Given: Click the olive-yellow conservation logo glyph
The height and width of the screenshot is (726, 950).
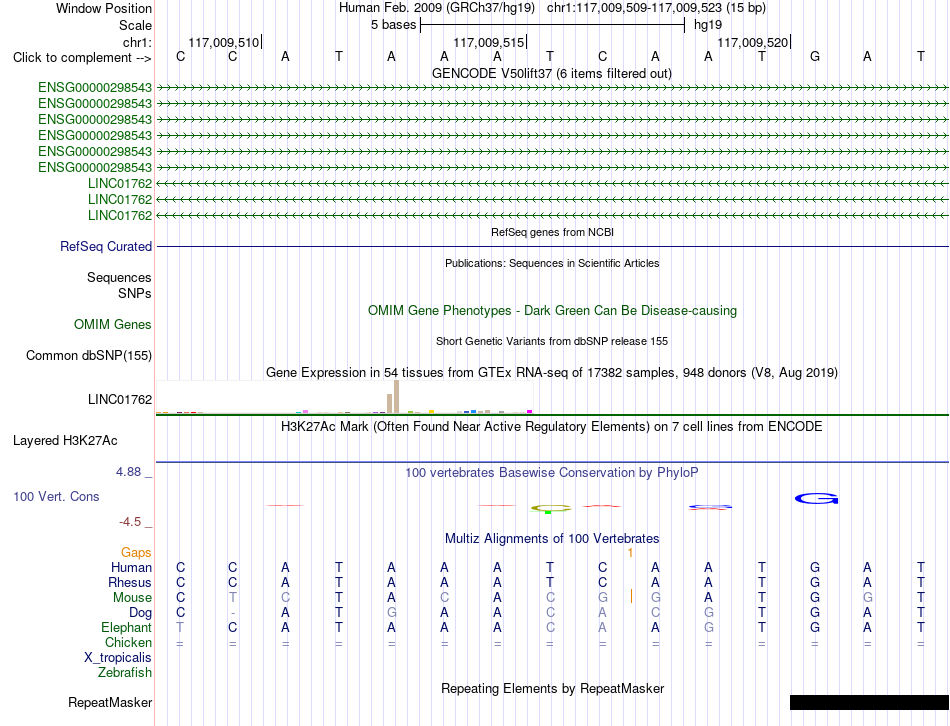Looking at the screenshot, I should point(551,508).
